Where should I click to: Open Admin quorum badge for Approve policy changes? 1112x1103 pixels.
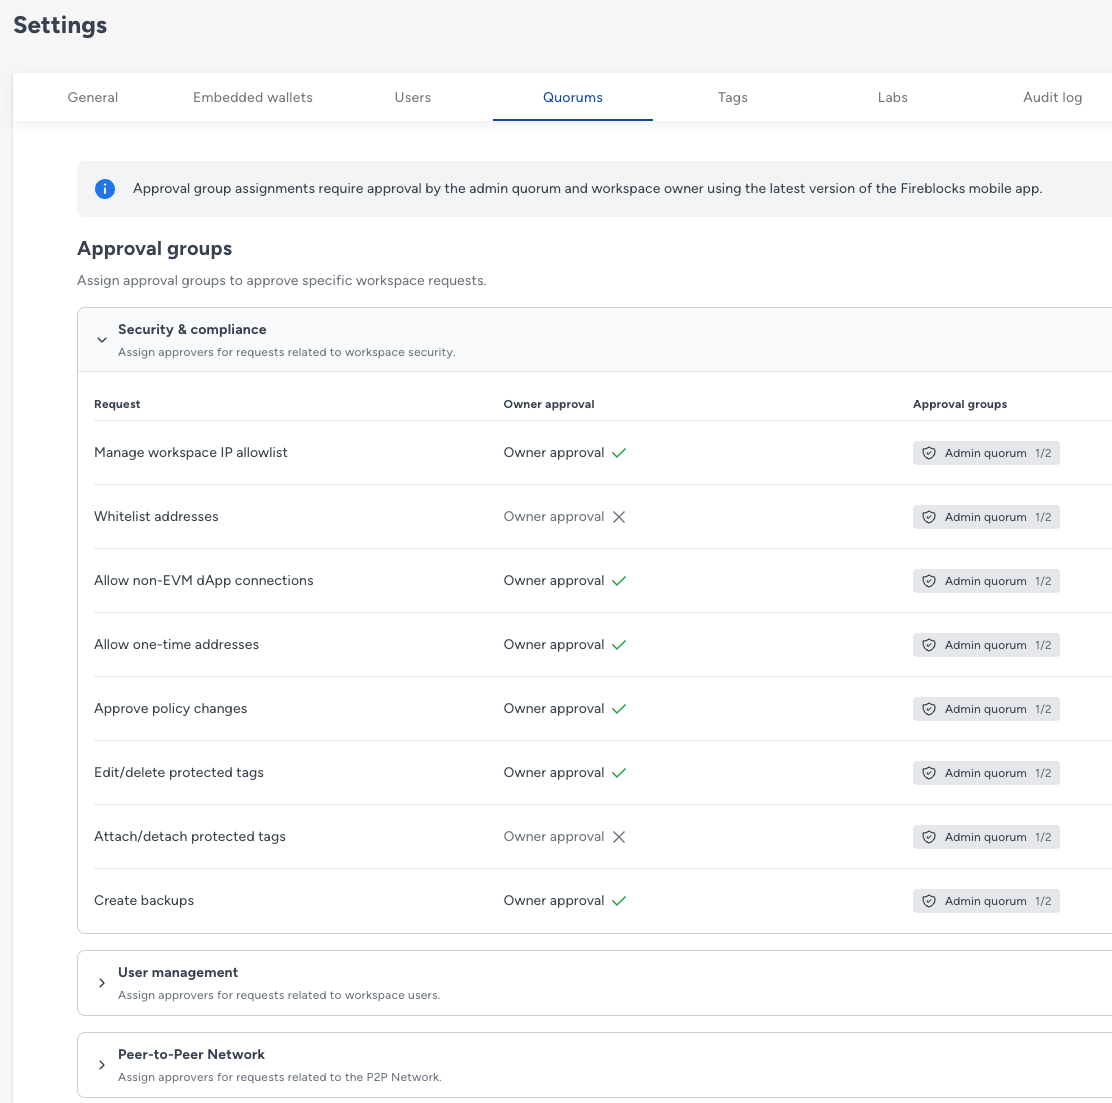coord(986,709)
